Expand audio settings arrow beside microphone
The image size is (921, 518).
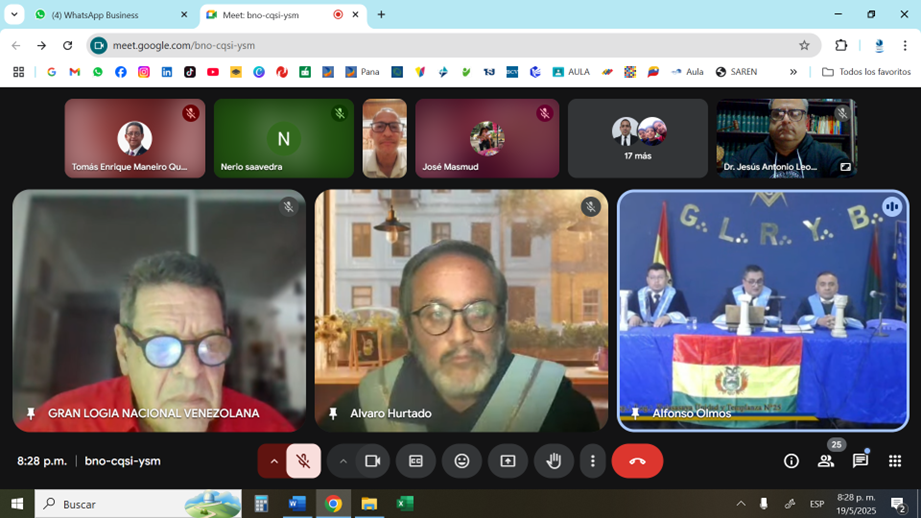click(x=273, y=461)
